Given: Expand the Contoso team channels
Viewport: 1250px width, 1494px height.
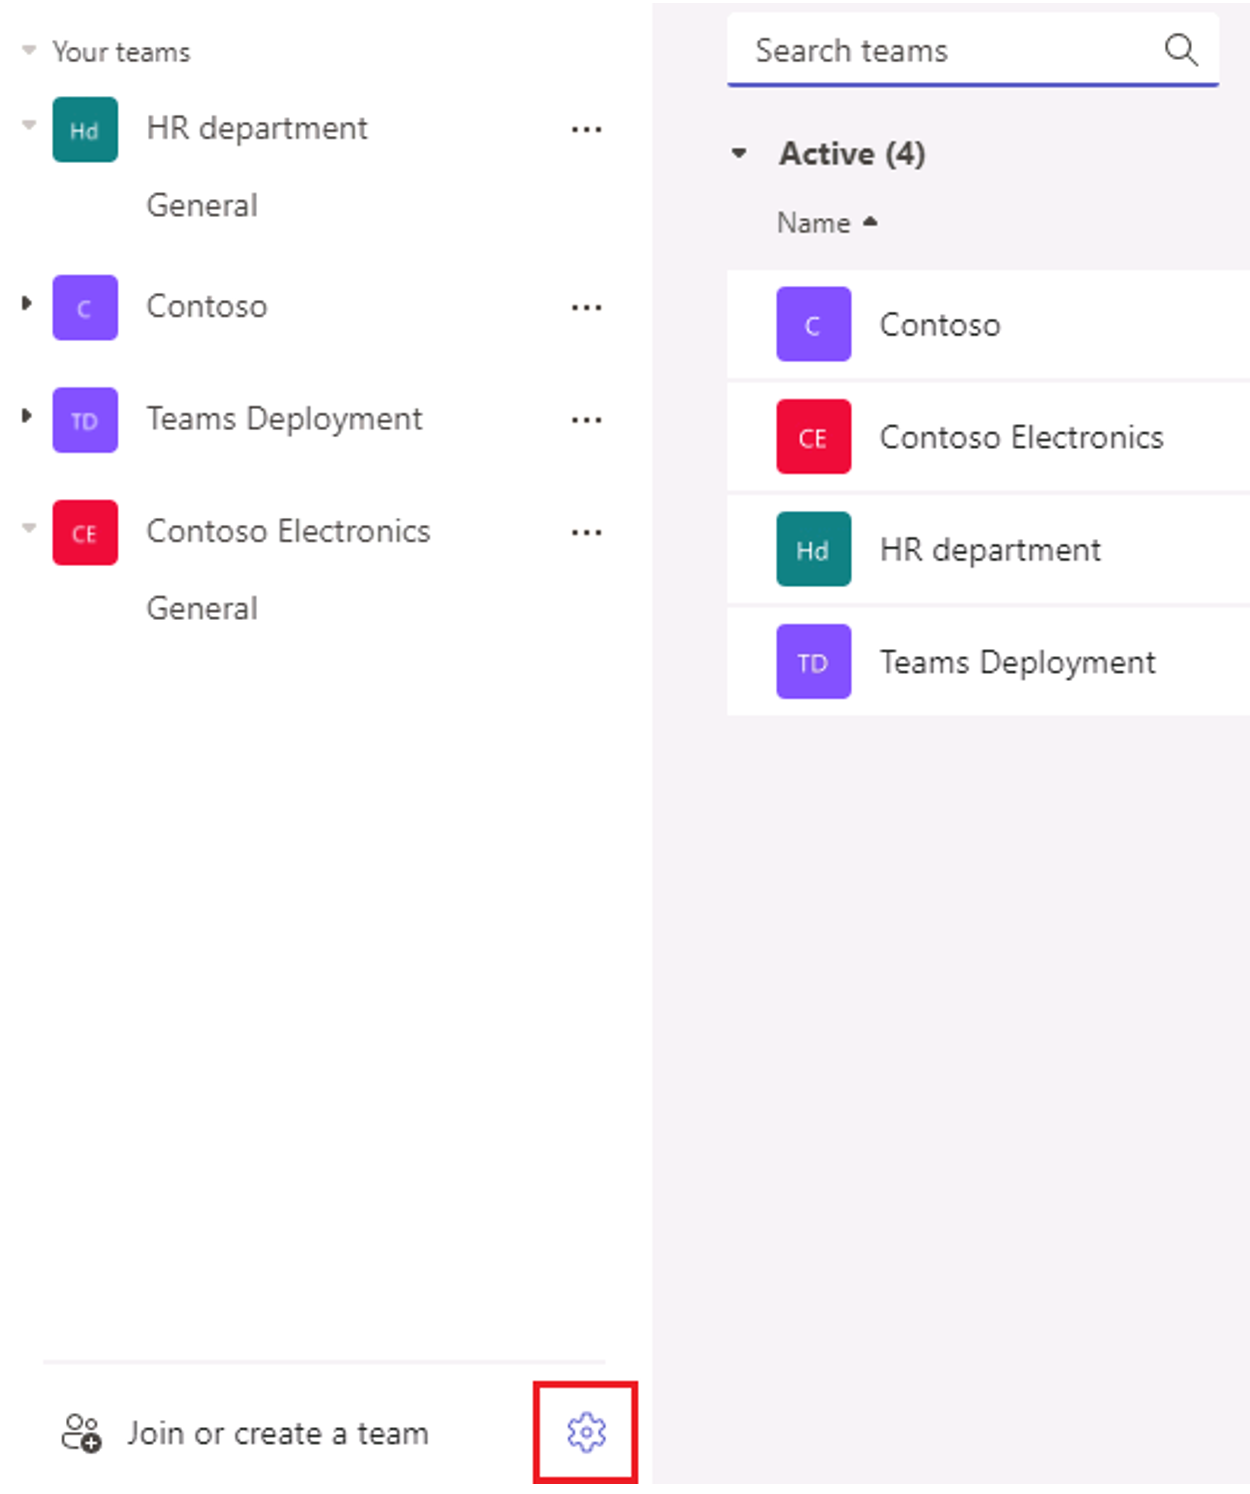Looking at the screenshot, I should pos(27,303).
